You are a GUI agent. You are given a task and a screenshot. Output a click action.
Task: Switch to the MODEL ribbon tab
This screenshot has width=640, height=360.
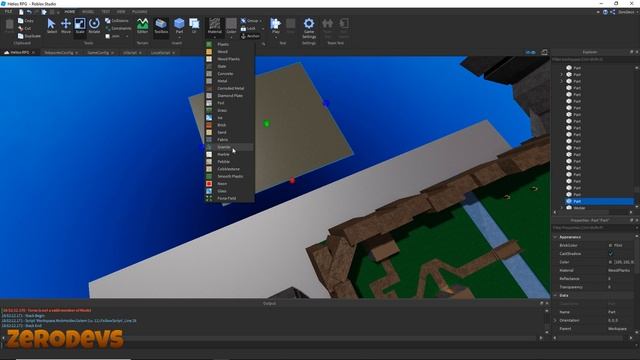[x=88, y=12]
